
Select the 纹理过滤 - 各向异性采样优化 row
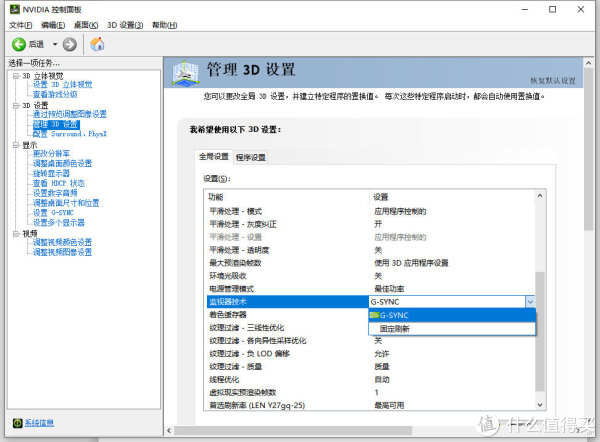pyautogui.click(x=370, y=341)
